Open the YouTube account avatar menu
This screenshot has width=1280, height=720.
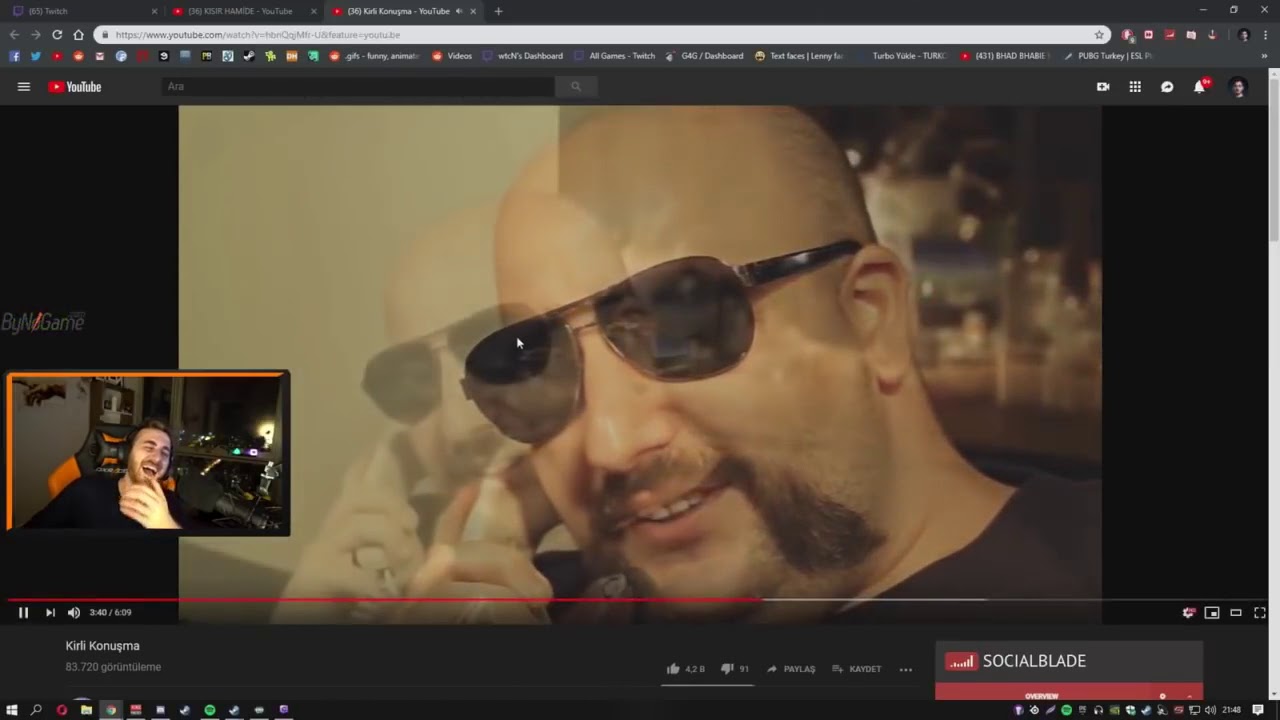(x=1238, y=87)
